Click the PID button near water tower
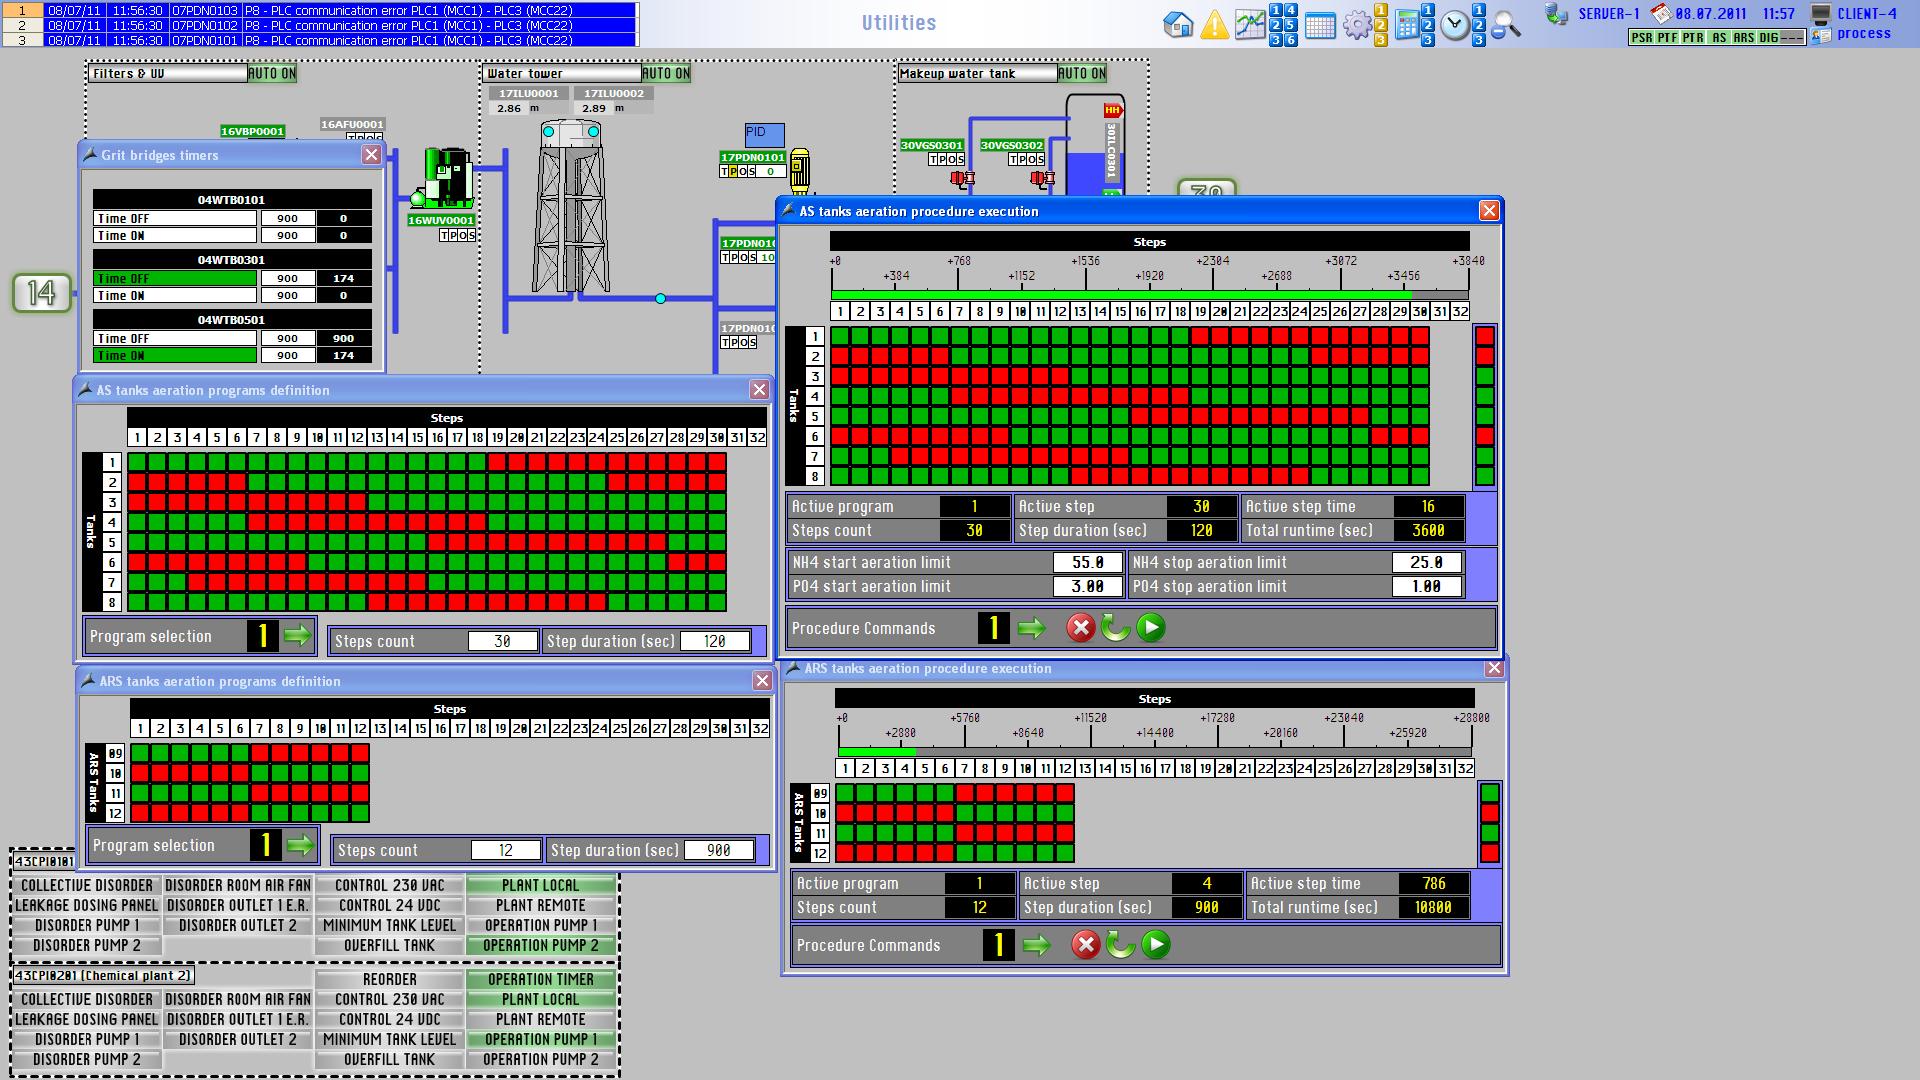 point(764,134)
